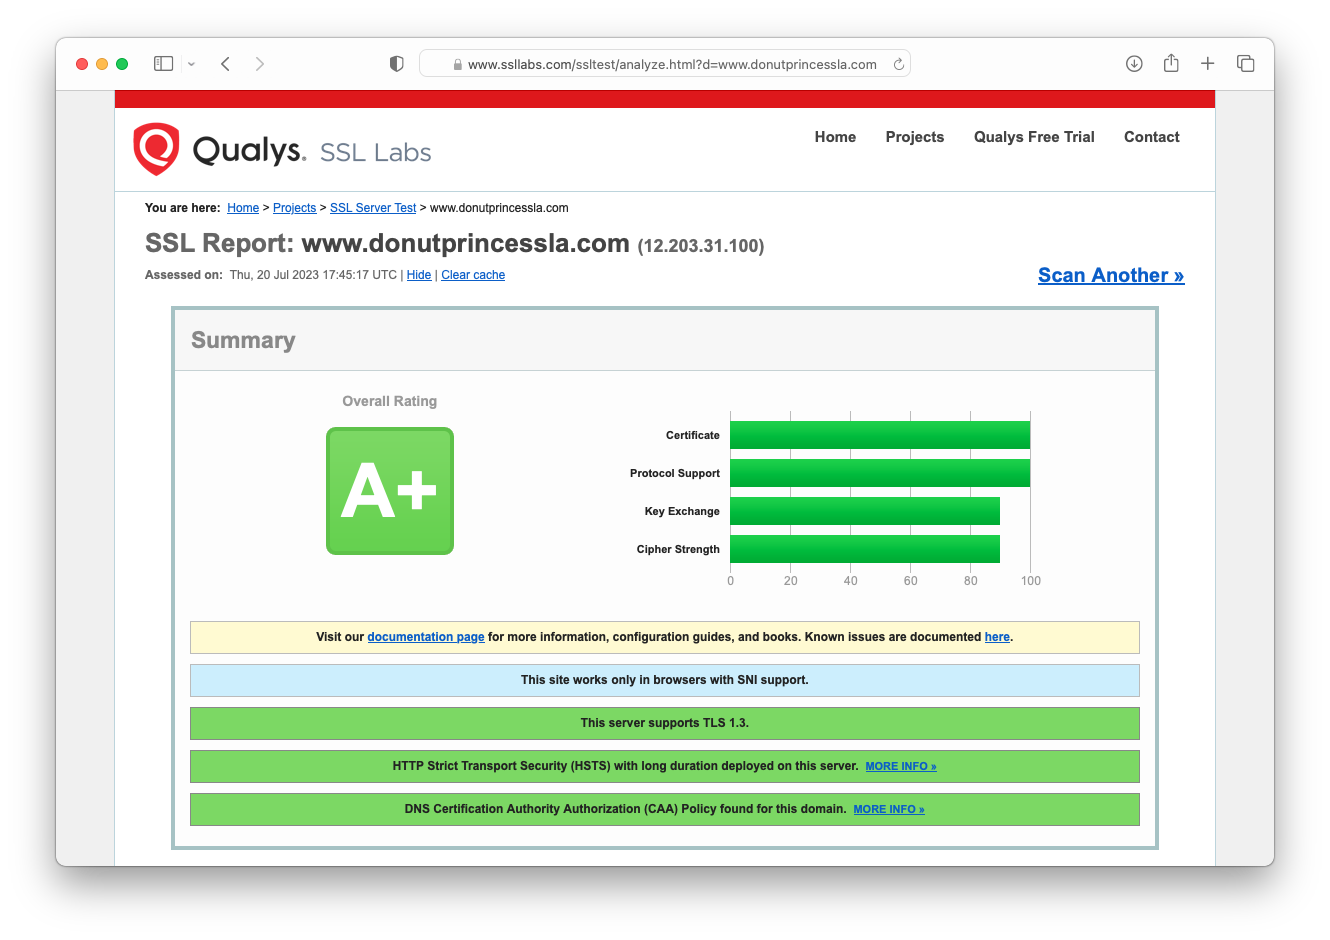
Task: Click the Safari sidebar toggle icon
Action: tap(163, 64)
